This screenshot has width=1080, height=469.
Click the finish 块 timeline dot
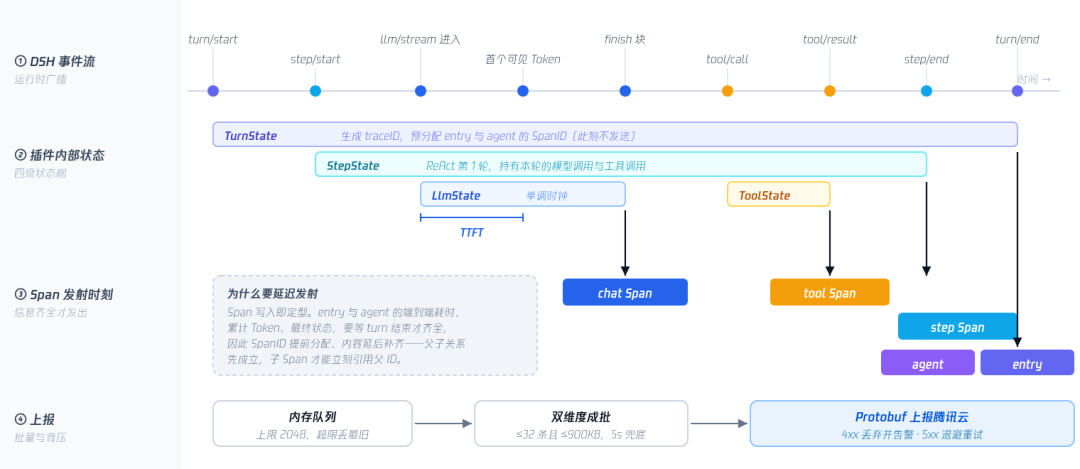point(625,91)
